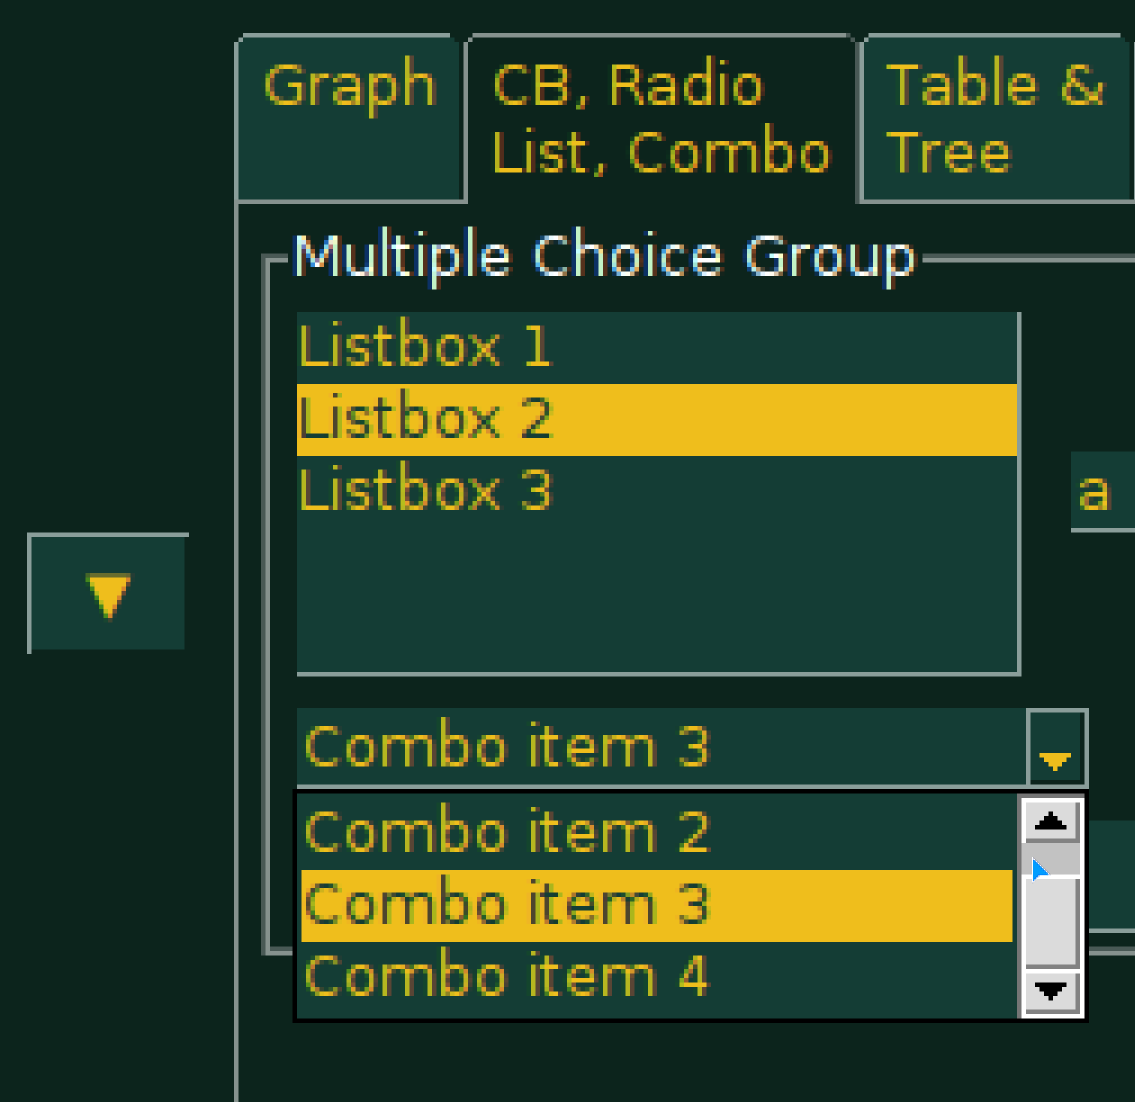Viewport: 1135px width, 1102px height.
Task: Click the scrollbar up arrow
Action: coord(1049,822)
